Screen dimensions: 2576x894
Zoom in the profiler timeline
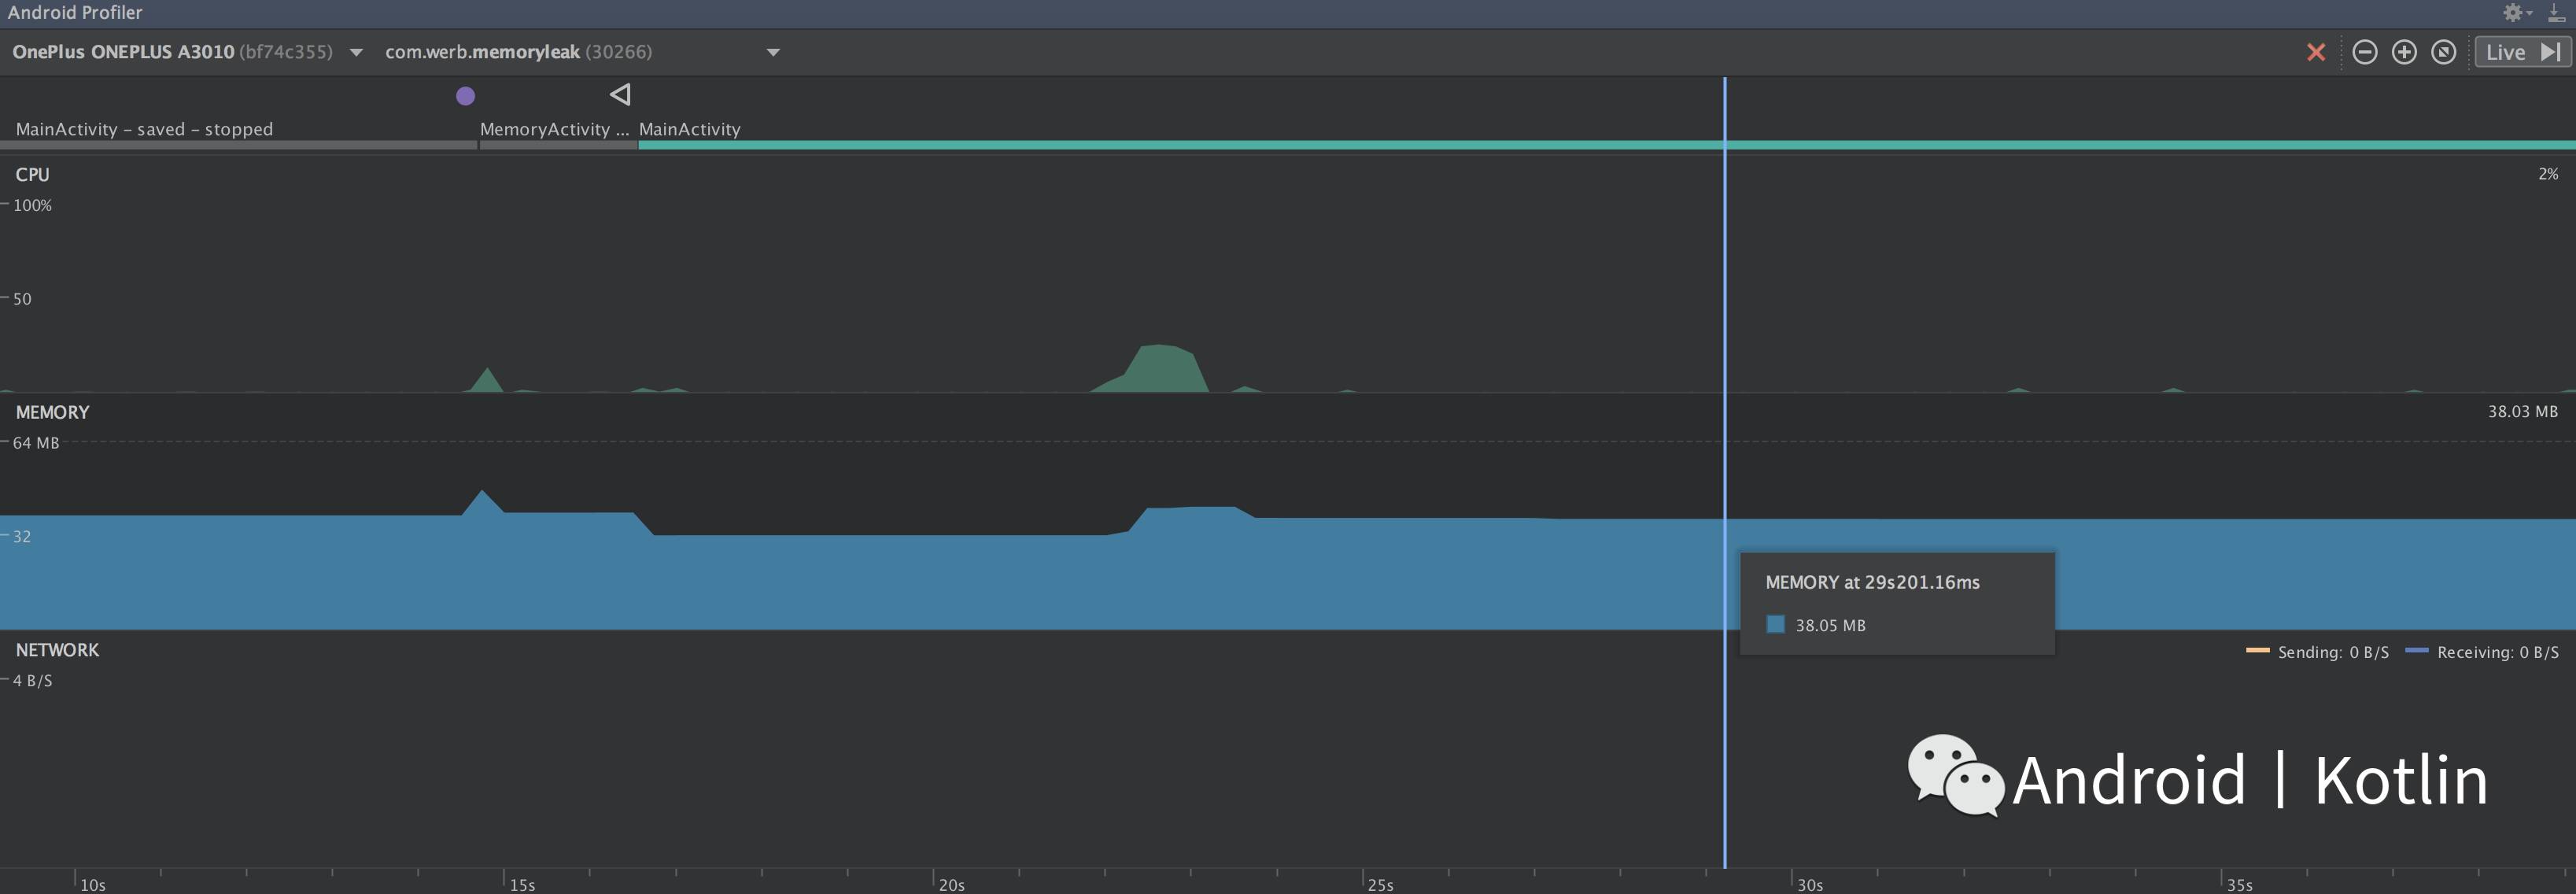coord(2404,52)
